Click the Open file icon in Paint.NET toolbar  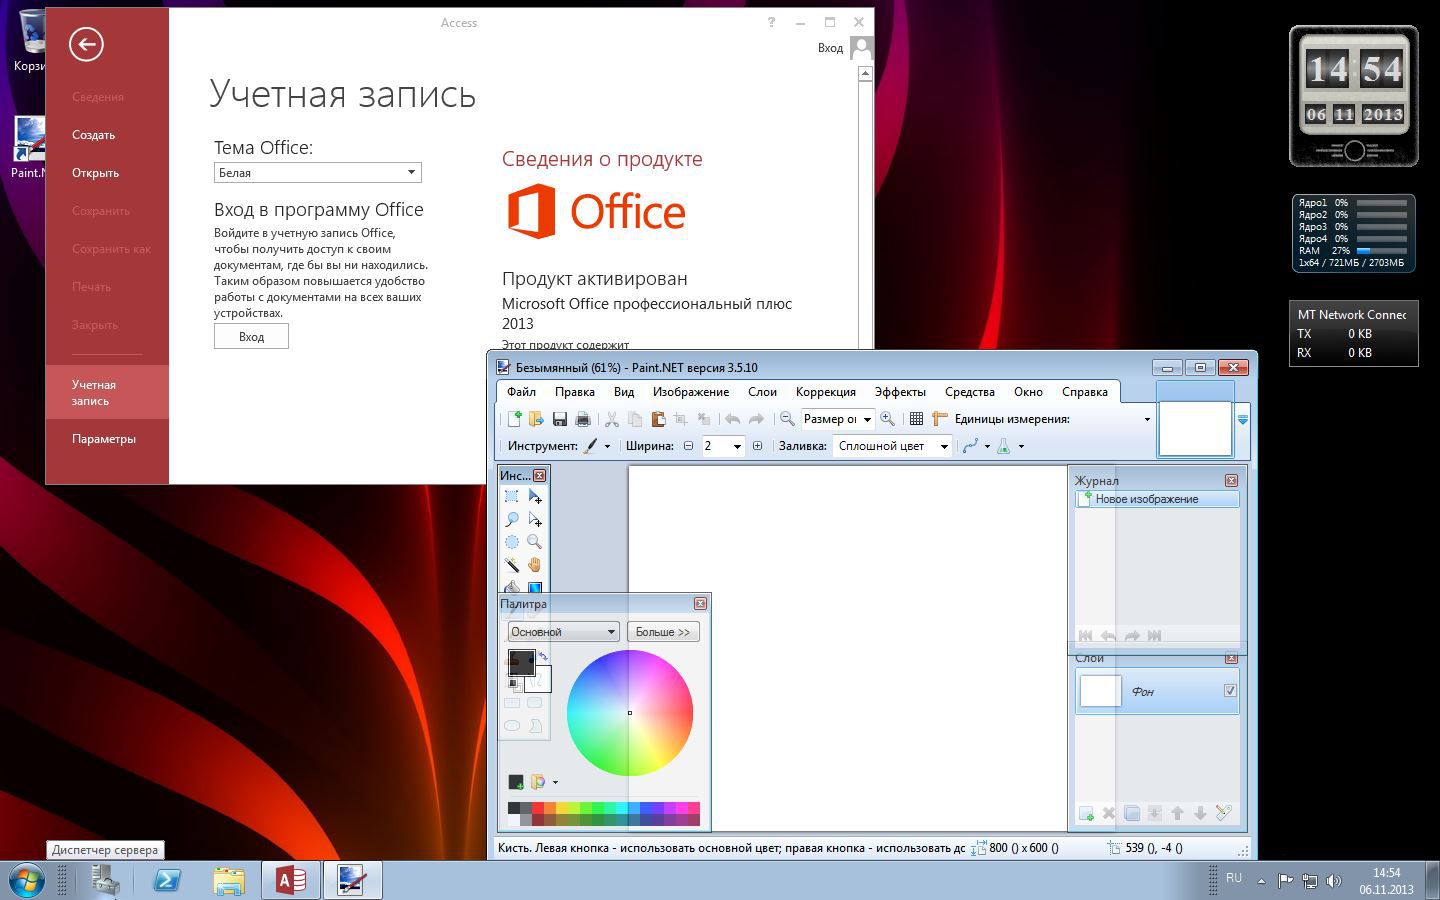(x=536, y=419)
